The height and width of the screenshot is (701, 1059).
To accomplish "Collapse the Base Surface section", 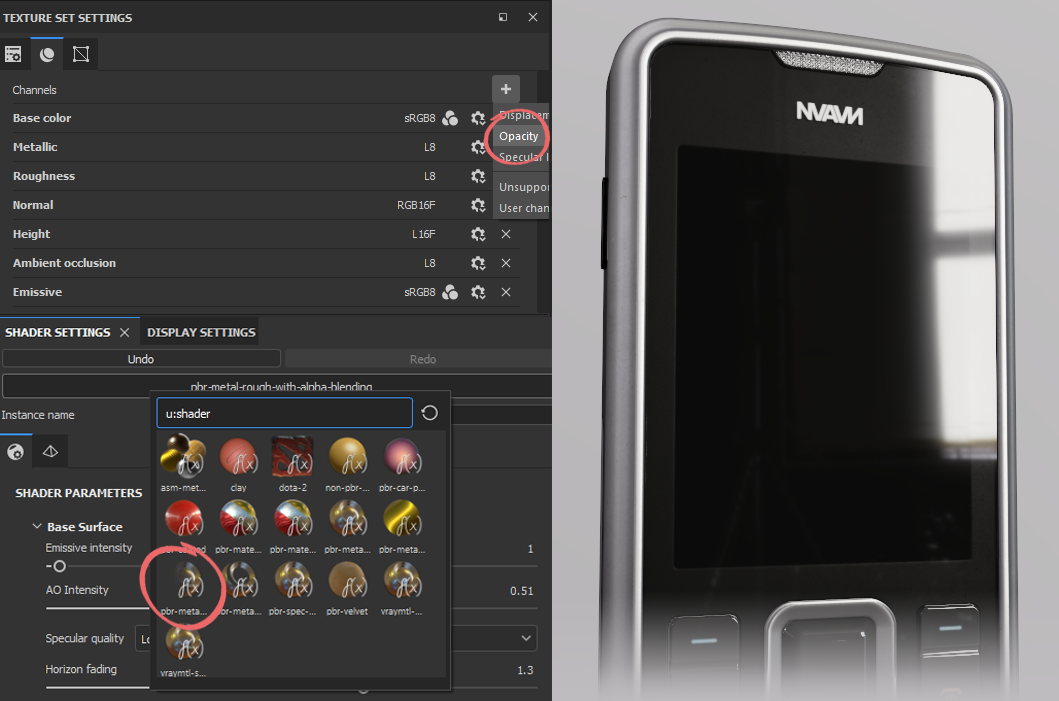I will tap(37, 526).
